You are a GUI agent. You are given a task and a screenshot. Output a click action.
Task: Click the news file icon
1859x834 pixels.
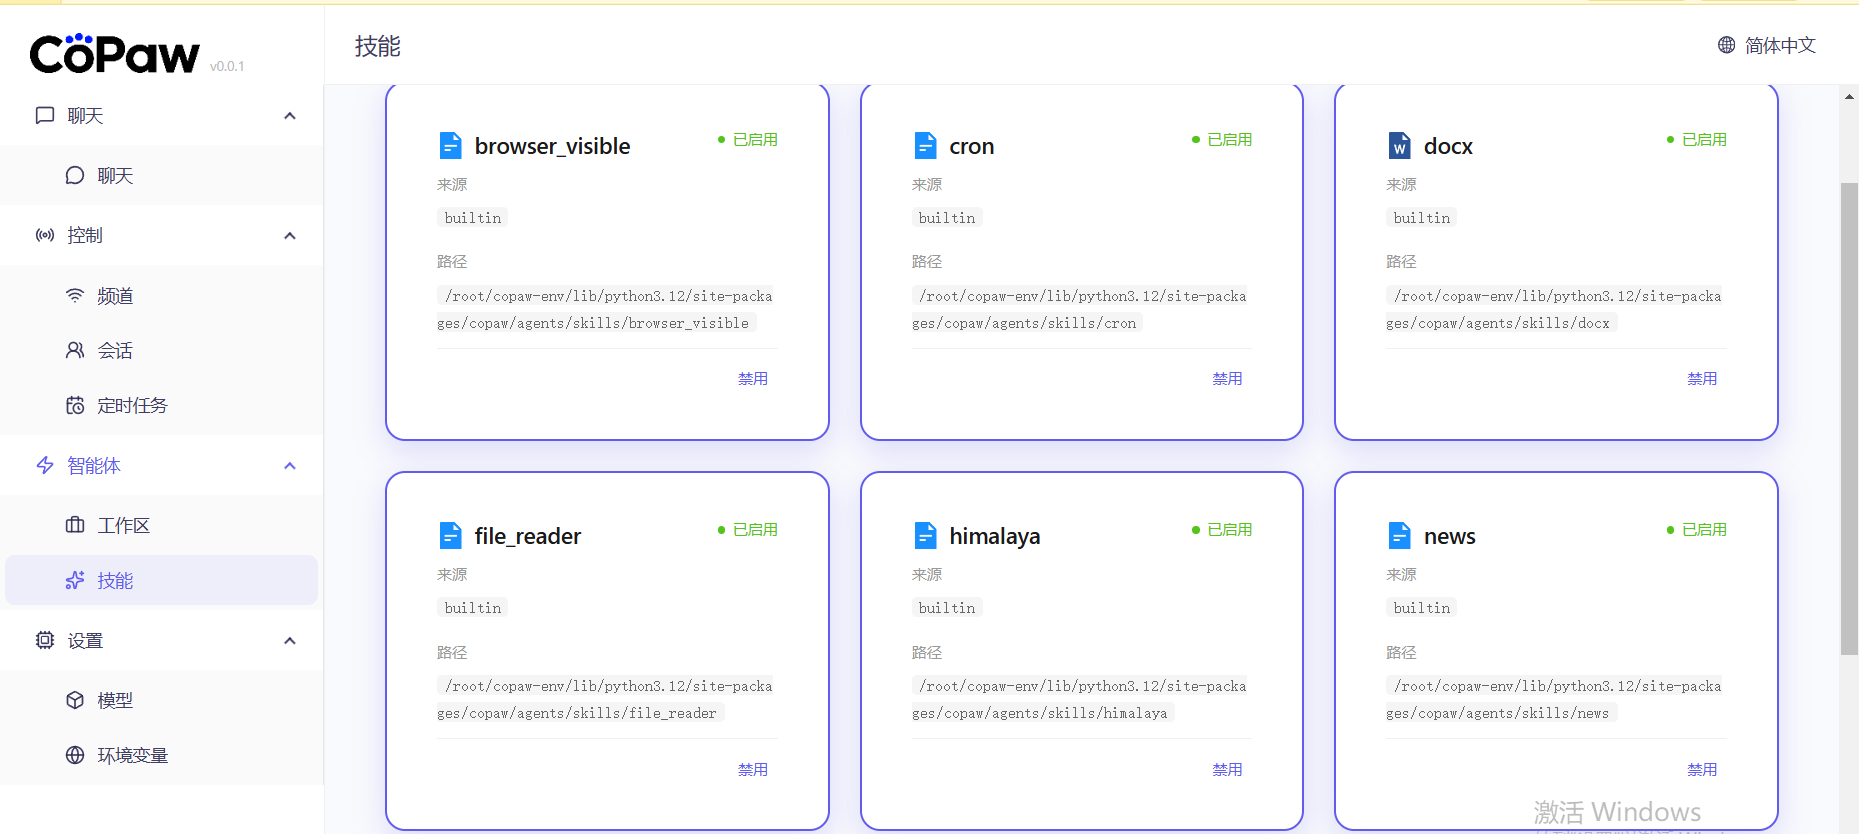1400,536
